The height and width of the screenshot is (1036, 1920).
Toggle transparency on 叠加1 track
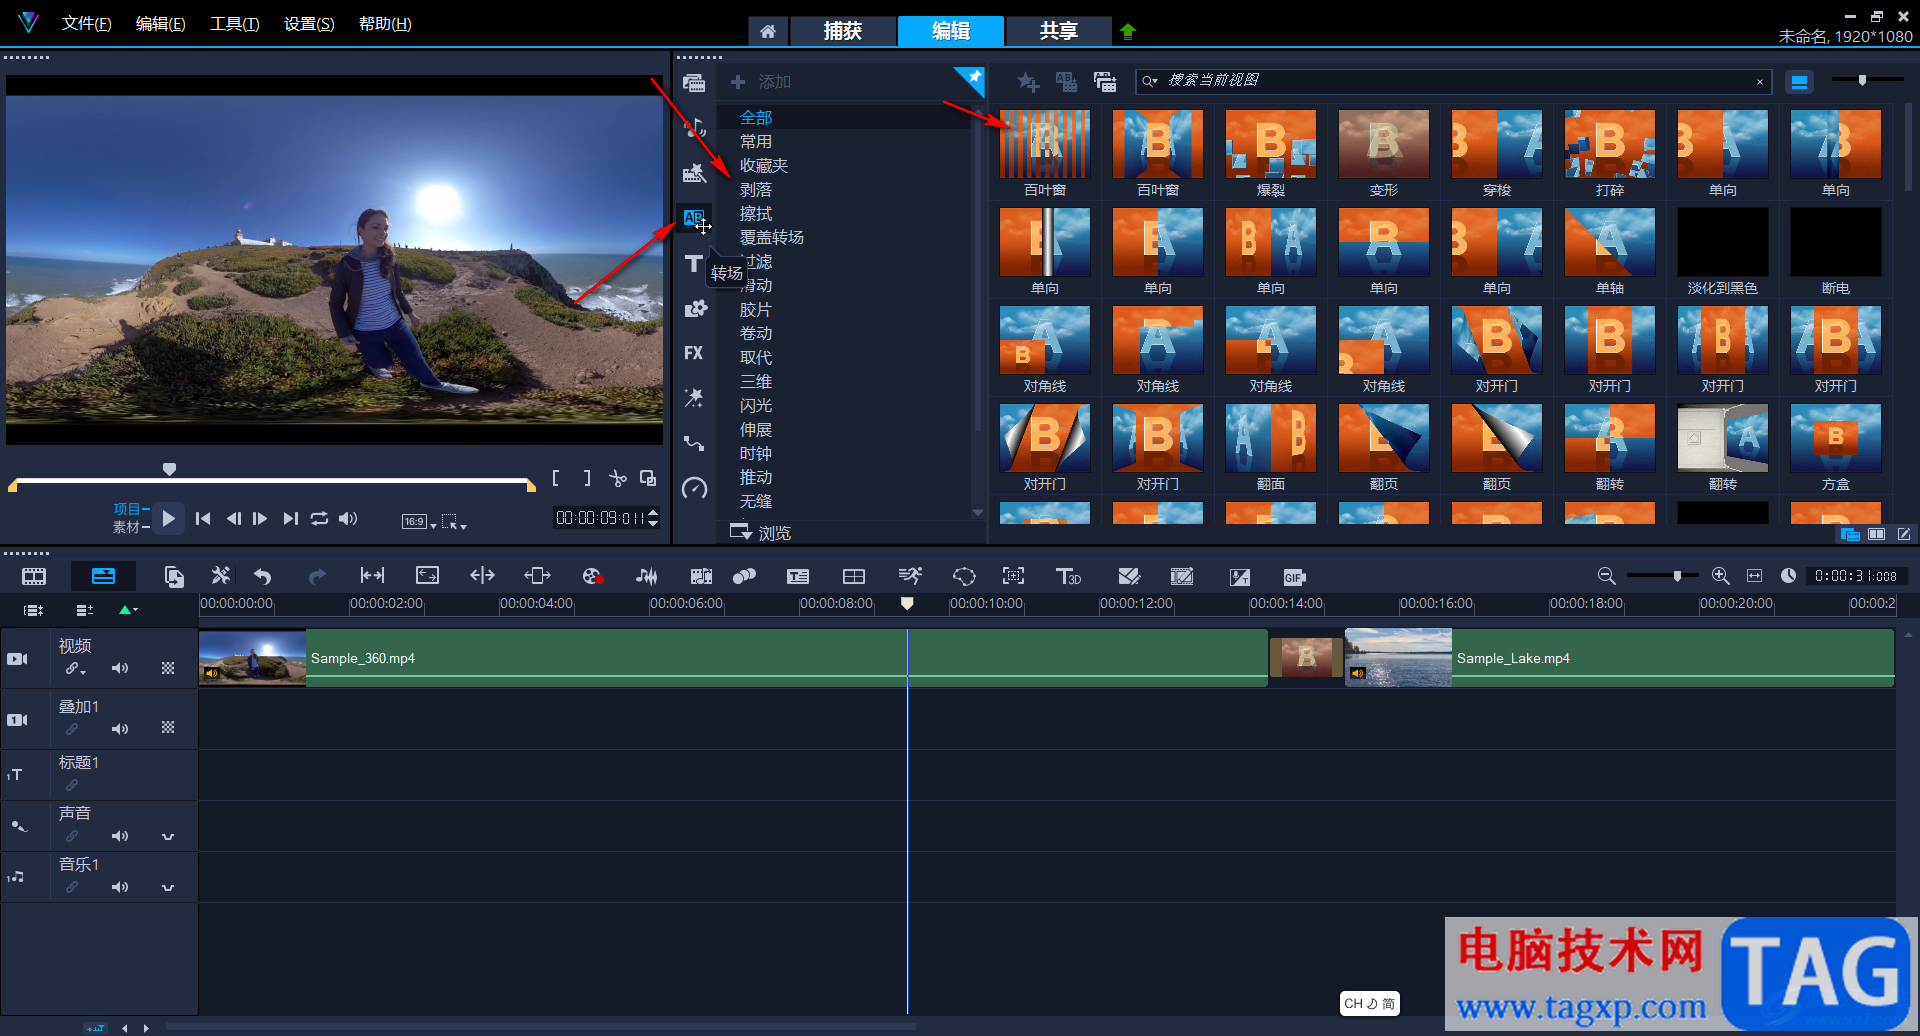[x=168, y=728]
